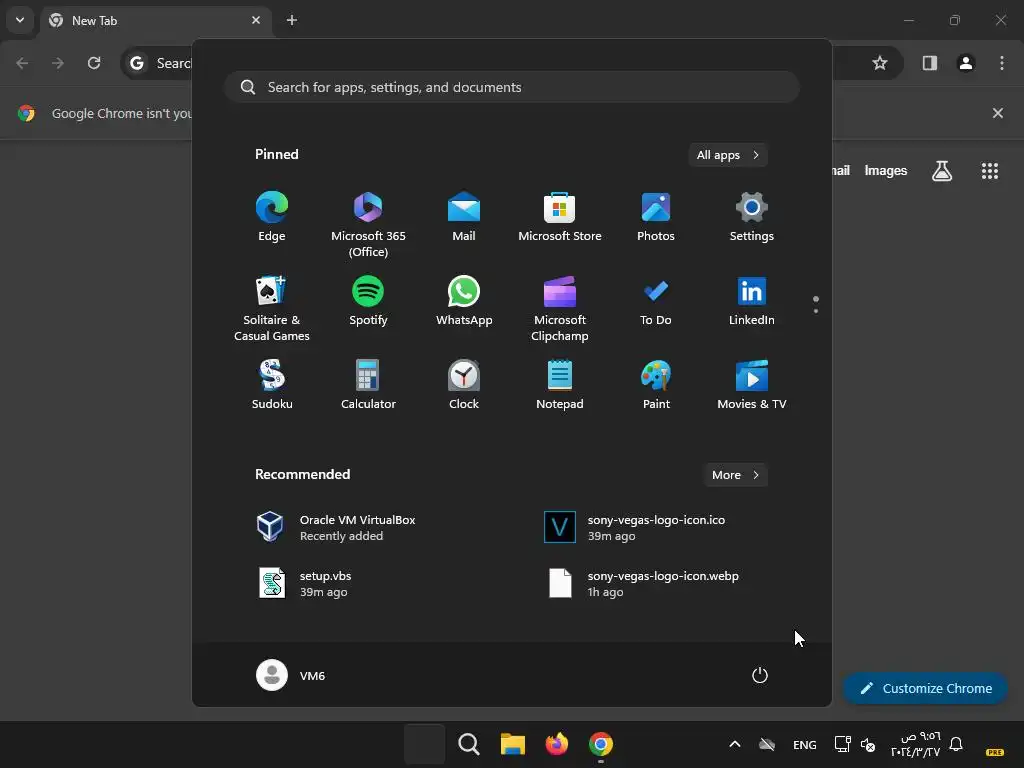This screenshot has width=1024, height=768.
Task: Launch Microsoft Clipchamp
Action: [560, 308]
